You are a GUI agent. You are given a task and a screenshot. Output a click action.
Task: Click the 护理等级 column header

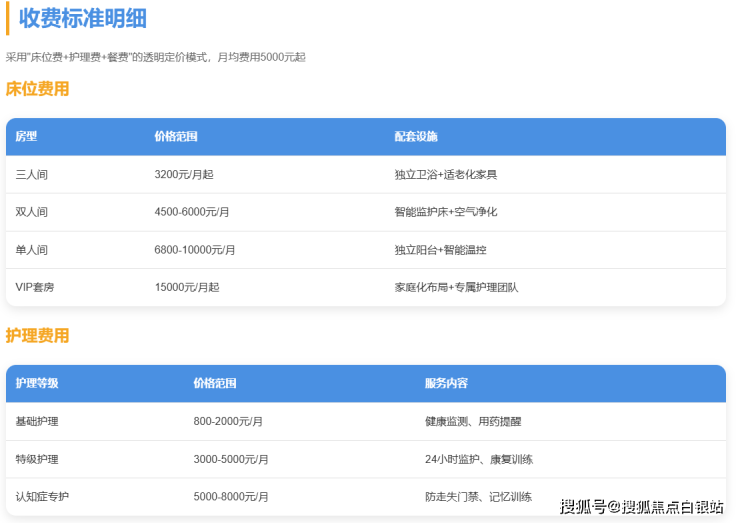[x=37, y=384]
